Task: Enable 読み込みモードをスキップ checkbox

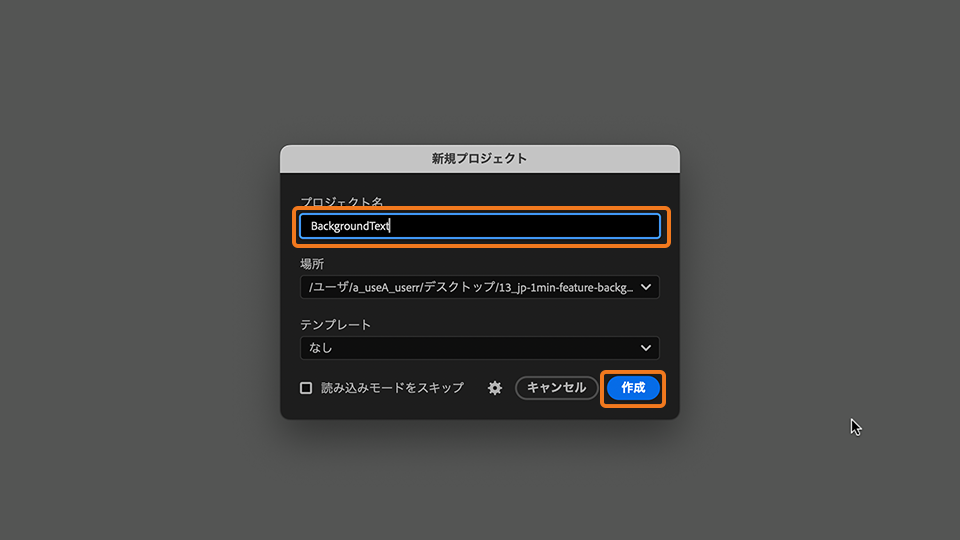Action: click(306, 388)
